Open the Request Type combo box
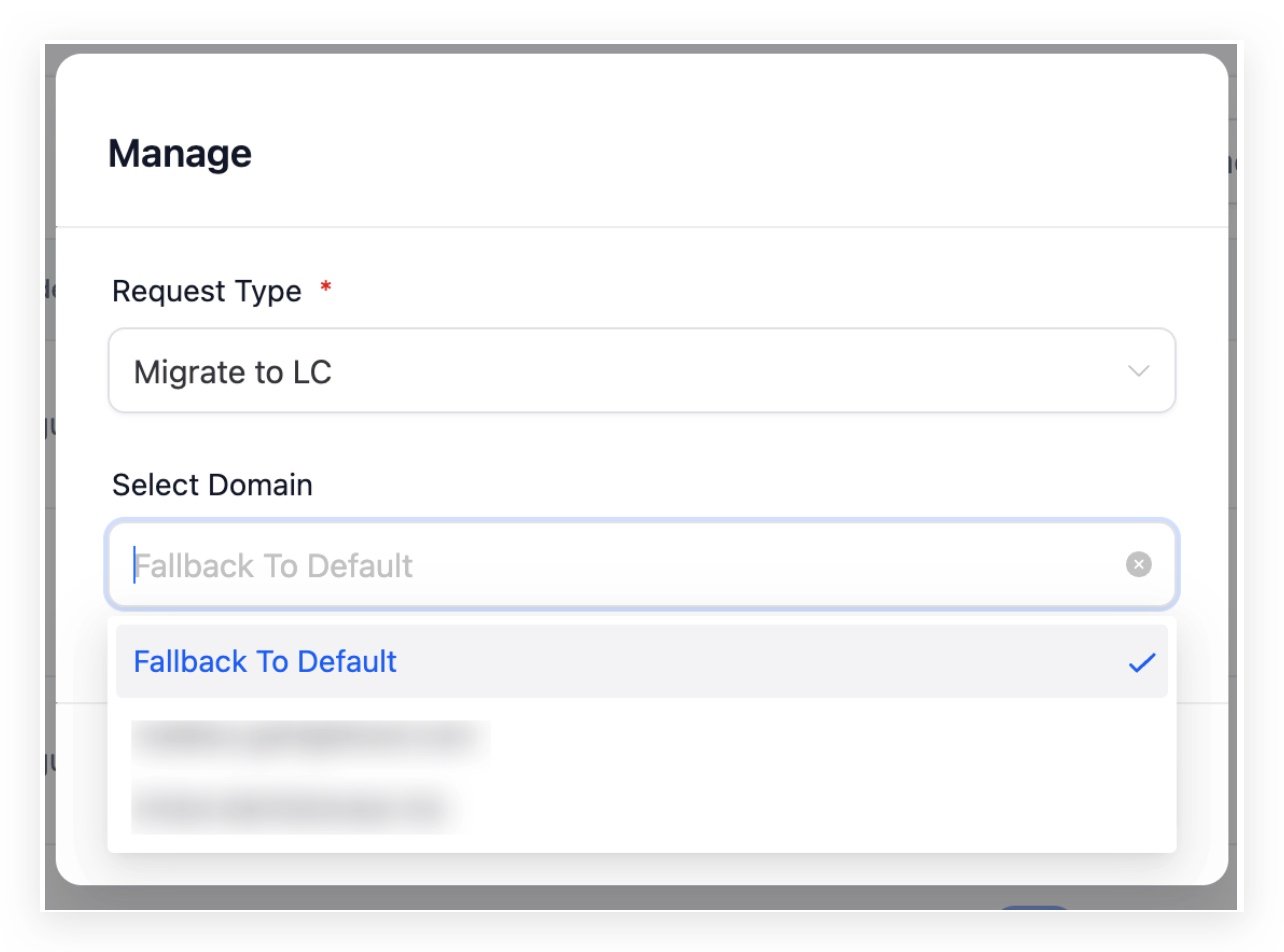The width and height of the screenshot is (1284, 952). click(640, 371)
